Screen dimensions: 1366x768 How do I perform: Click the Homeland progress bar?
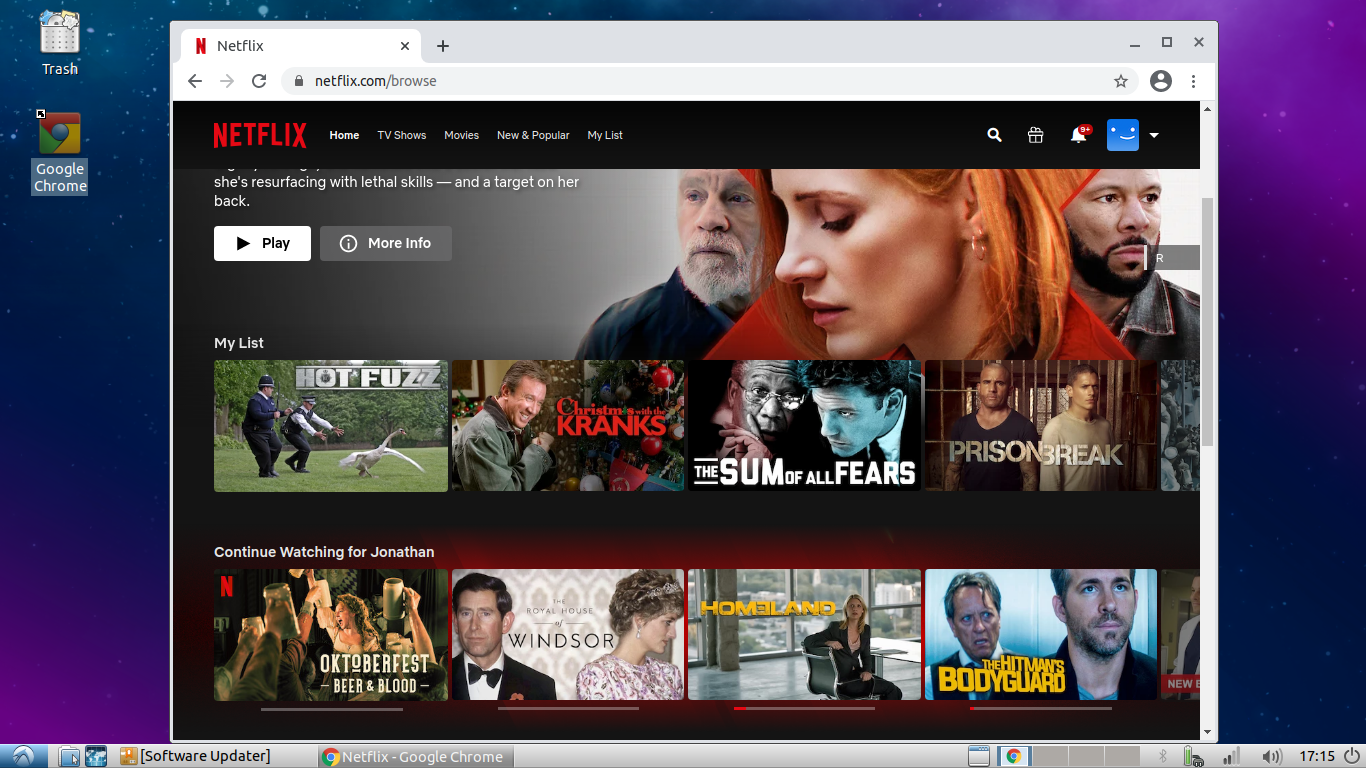coord(804,708)
